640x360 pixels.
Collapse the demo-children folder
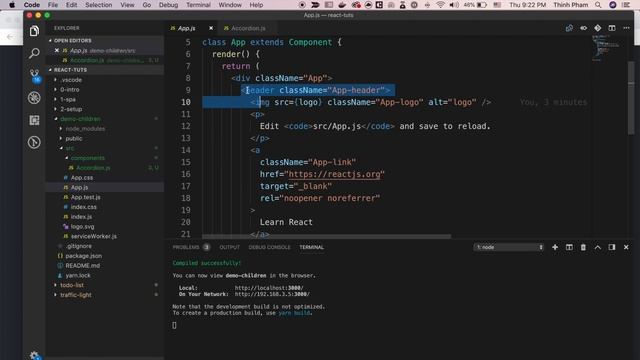coord(80,119)
